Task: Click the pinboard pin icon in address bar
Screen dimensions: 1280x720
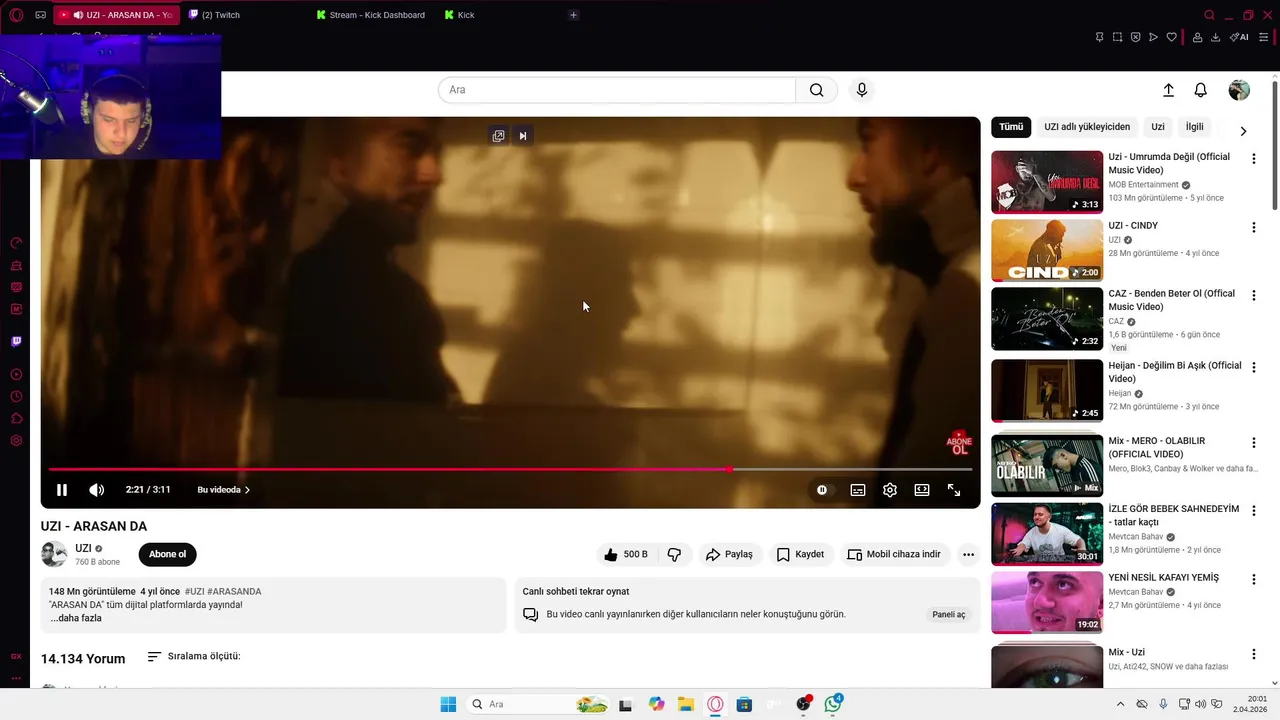Action: click(x=1099, y=37)
